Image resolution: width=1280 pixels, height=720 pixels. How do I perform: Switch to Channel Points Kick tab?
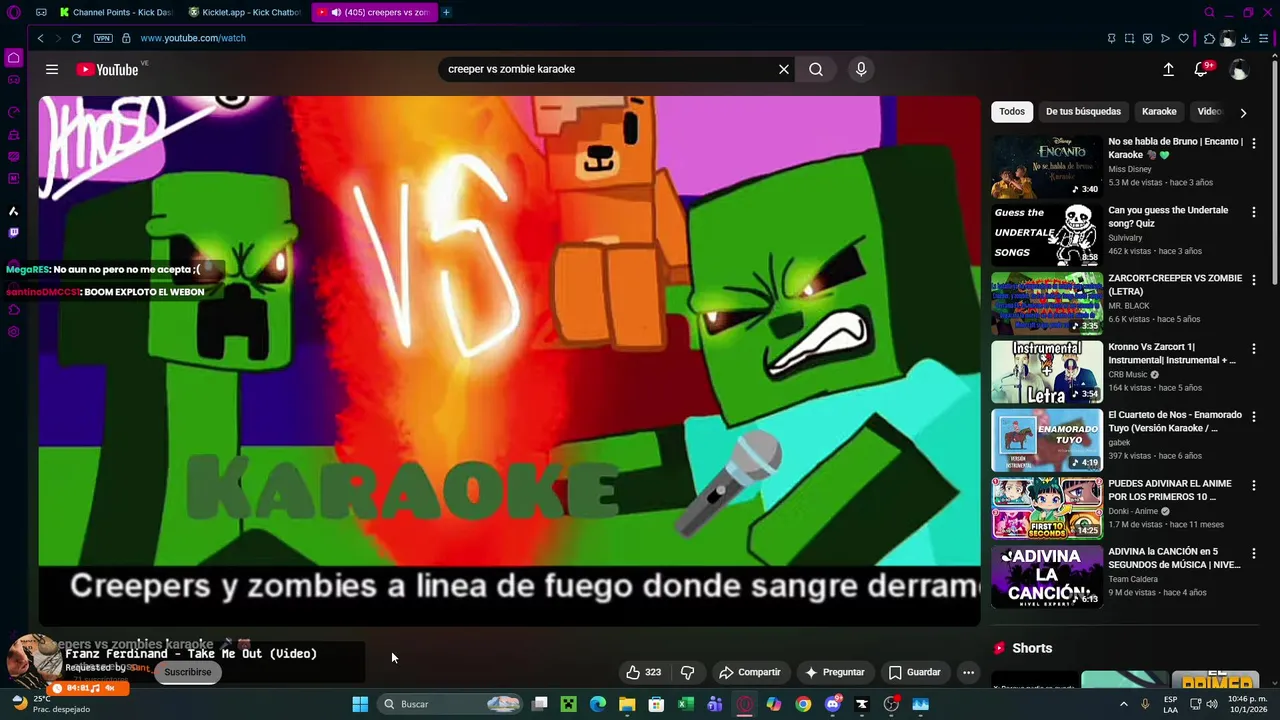point(117,12)
